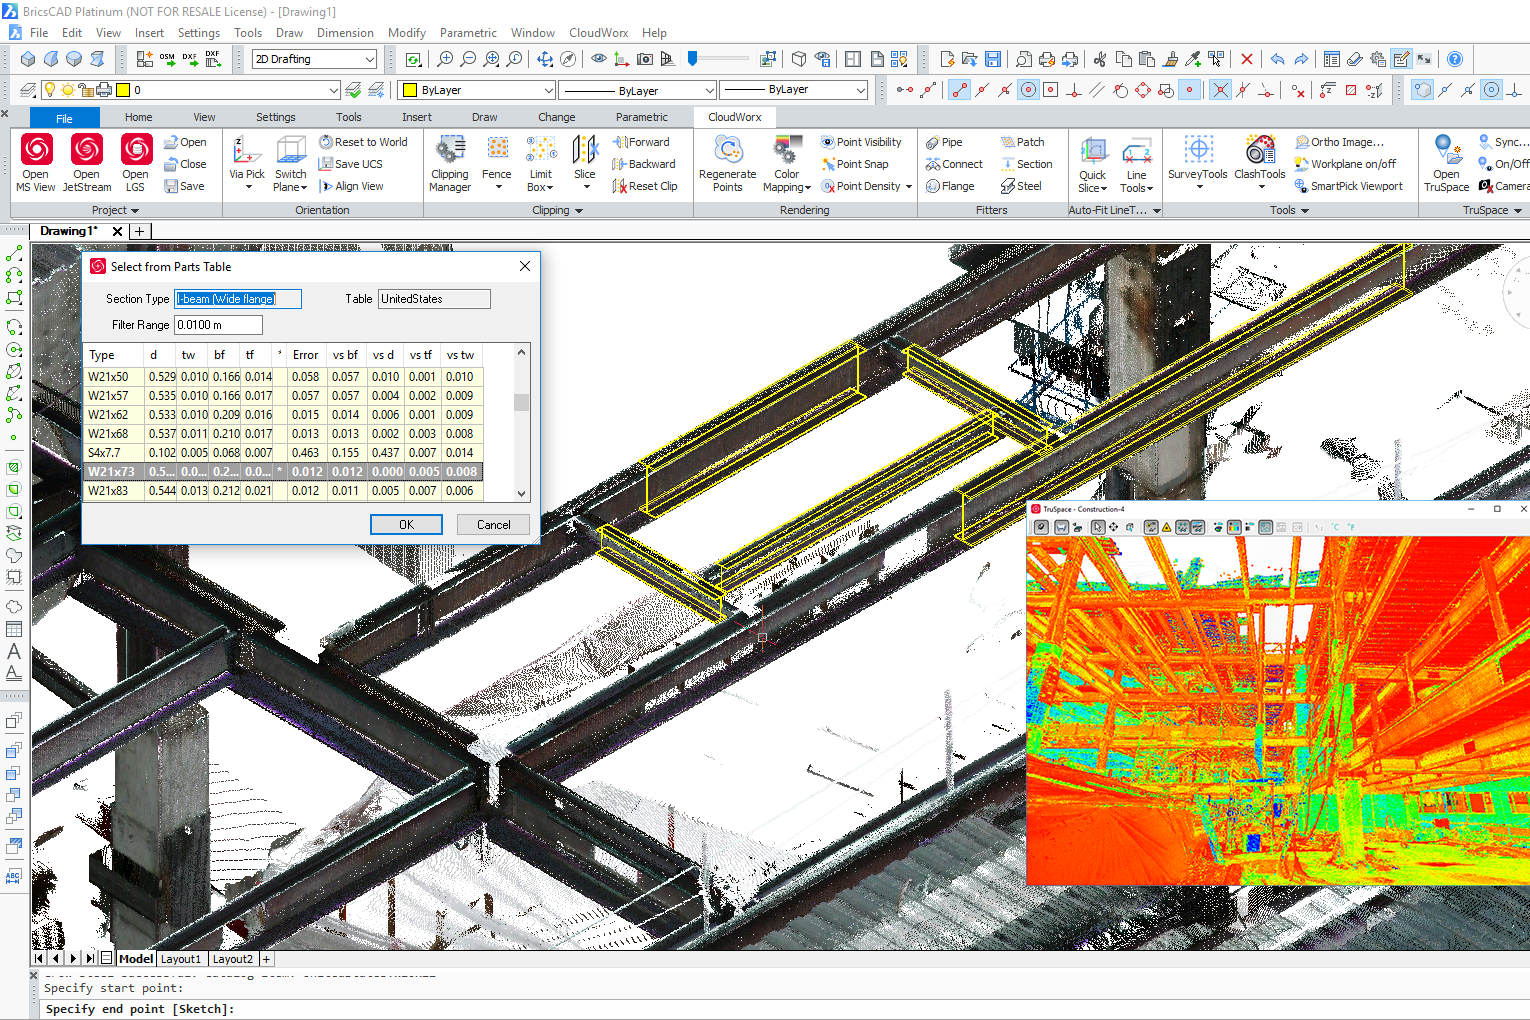
Task: Toggle Workplane on/off
Action: click(1345, 164)
